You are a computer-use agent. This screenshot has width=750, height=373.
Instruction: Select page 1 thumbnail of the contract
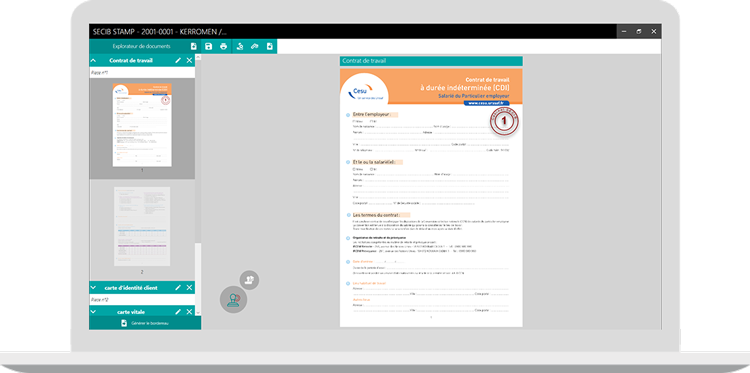pyautogui.click(x=142, y=125)
